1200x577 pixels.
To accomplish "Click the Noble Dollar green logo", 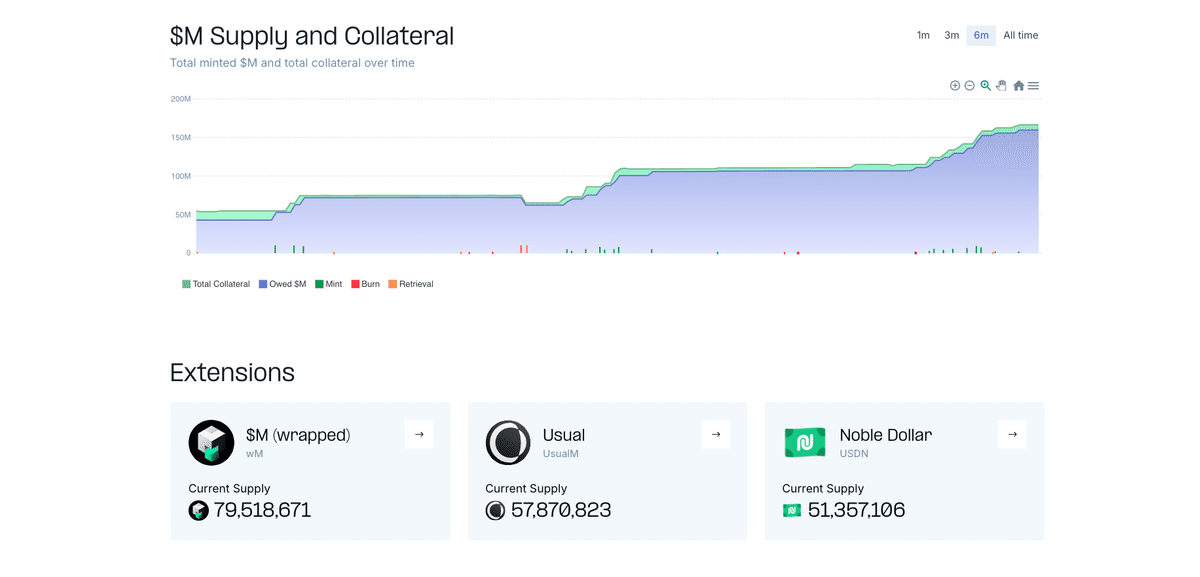I will 805,442.
